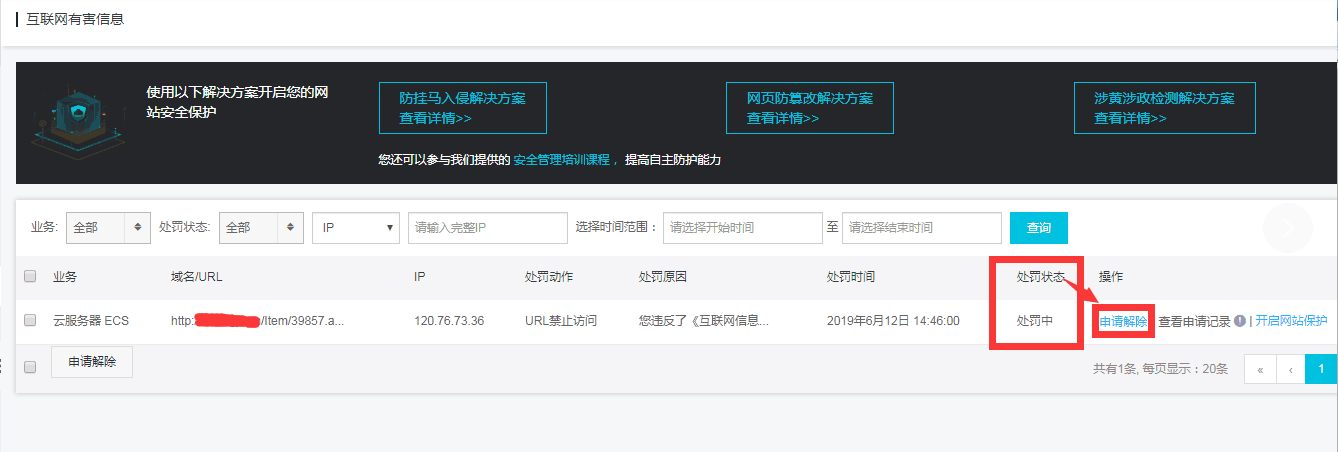
Task: Open 涉黄涉政检测解决方案 details
Action: [1164, 108]
